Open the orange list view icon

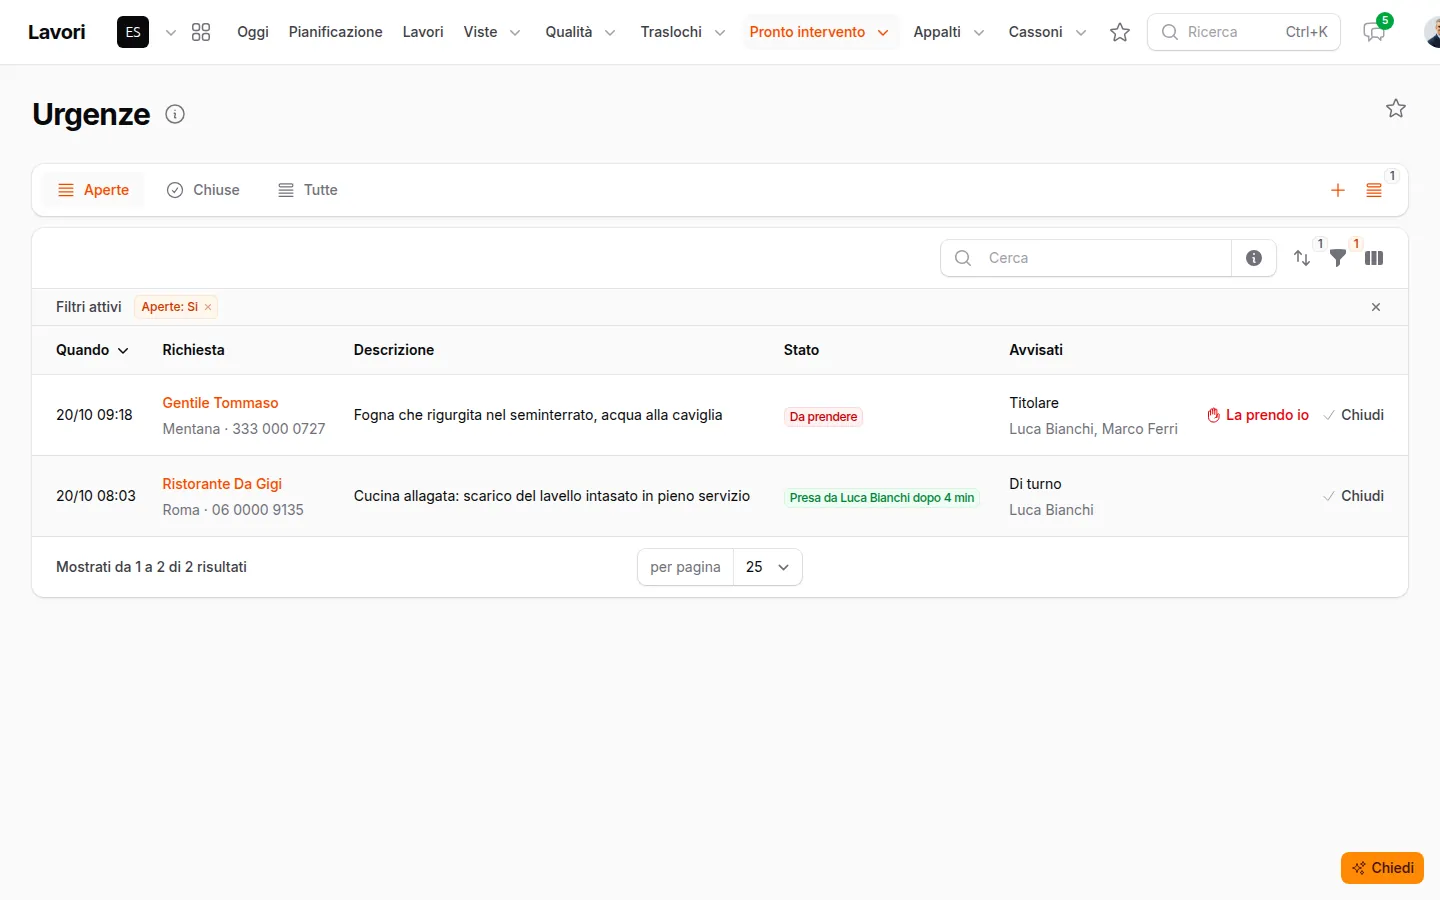[x=1374, y=190]
